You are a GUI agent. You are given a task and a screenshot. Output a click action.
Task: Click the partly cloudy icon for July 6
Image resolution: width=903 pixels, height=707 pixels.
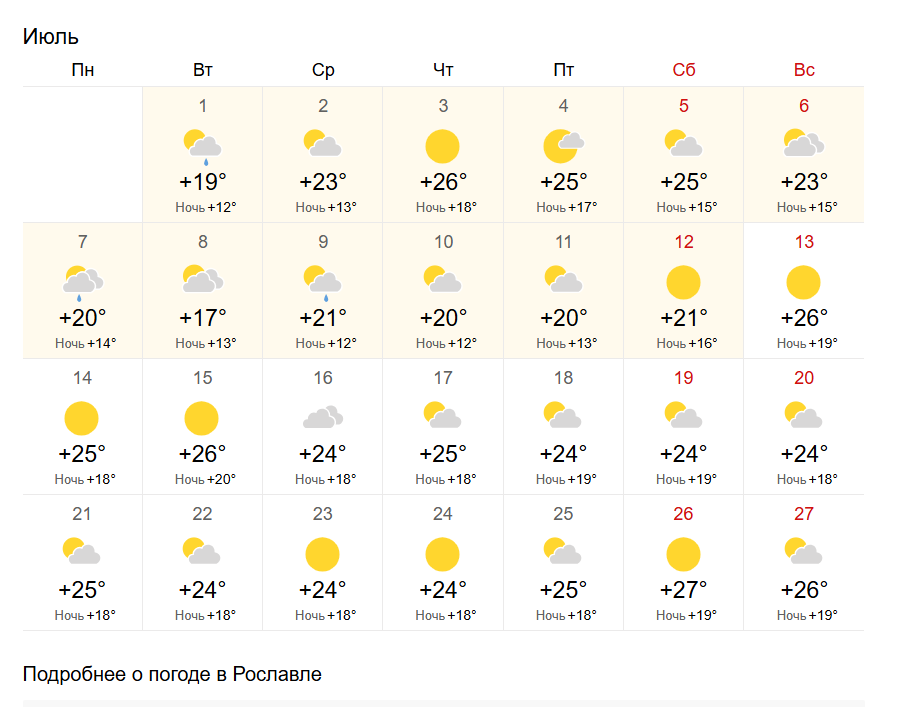(x=803, y=146)
